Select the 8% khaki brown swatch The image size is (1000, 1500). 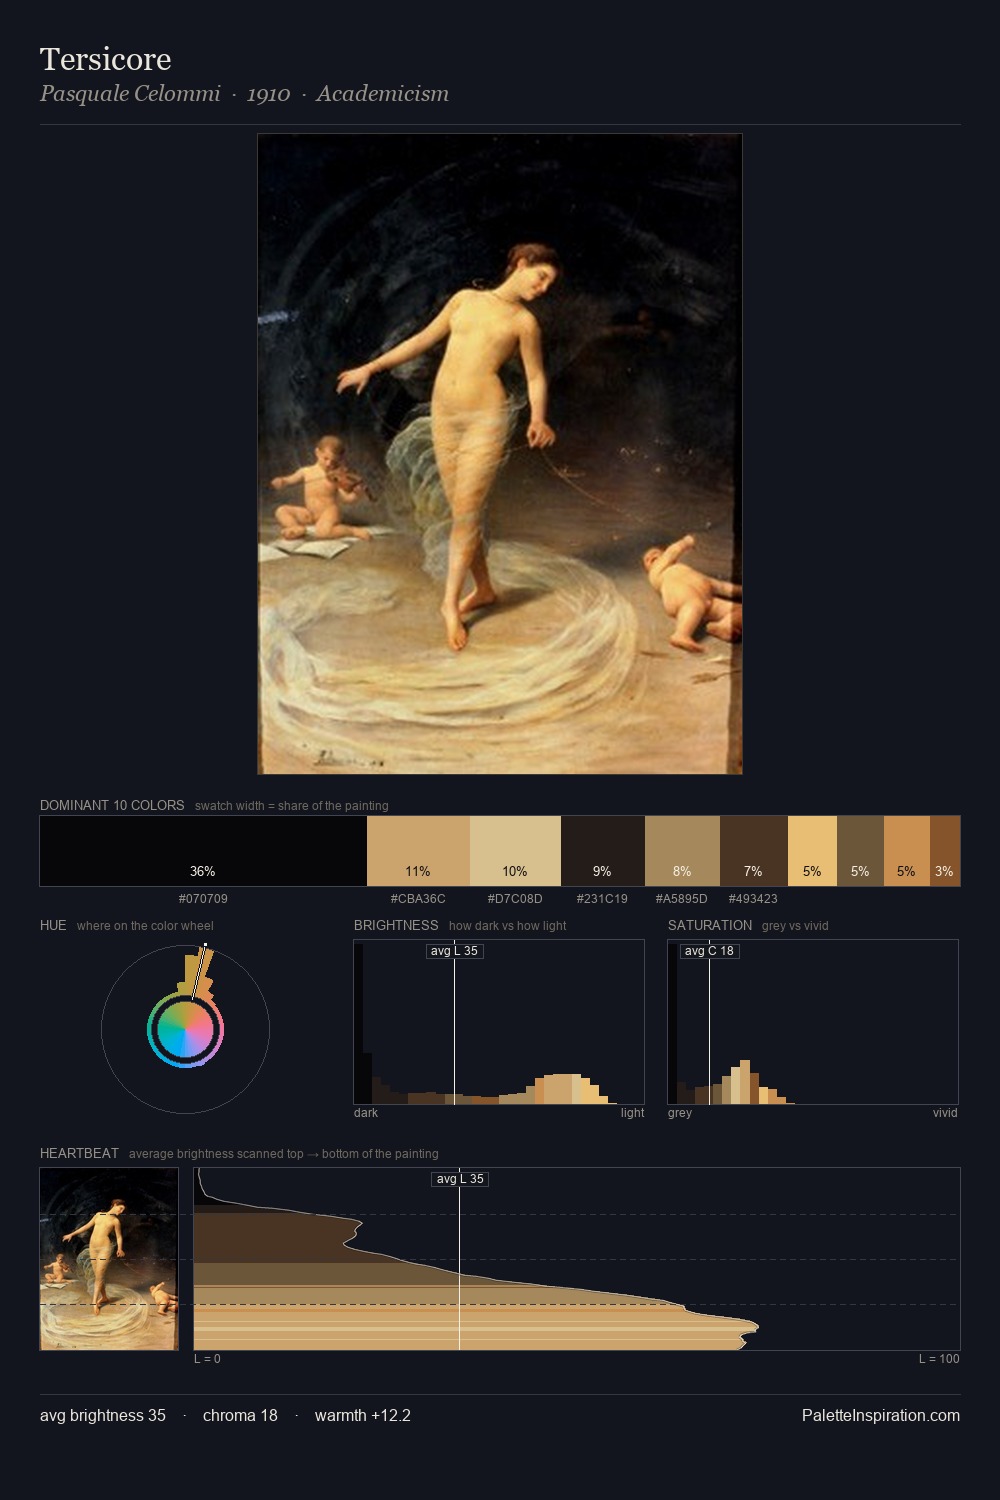tap(682, 851)
